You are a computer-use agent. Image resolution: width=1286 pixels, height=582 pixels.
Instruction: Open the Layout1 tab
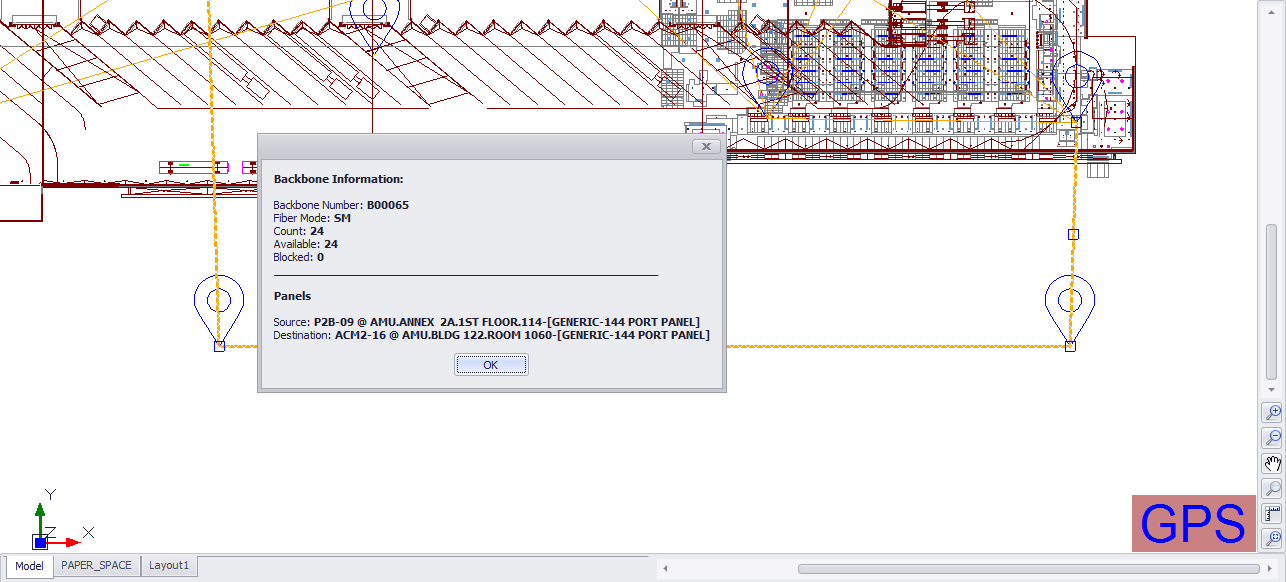tap(169, 566)
